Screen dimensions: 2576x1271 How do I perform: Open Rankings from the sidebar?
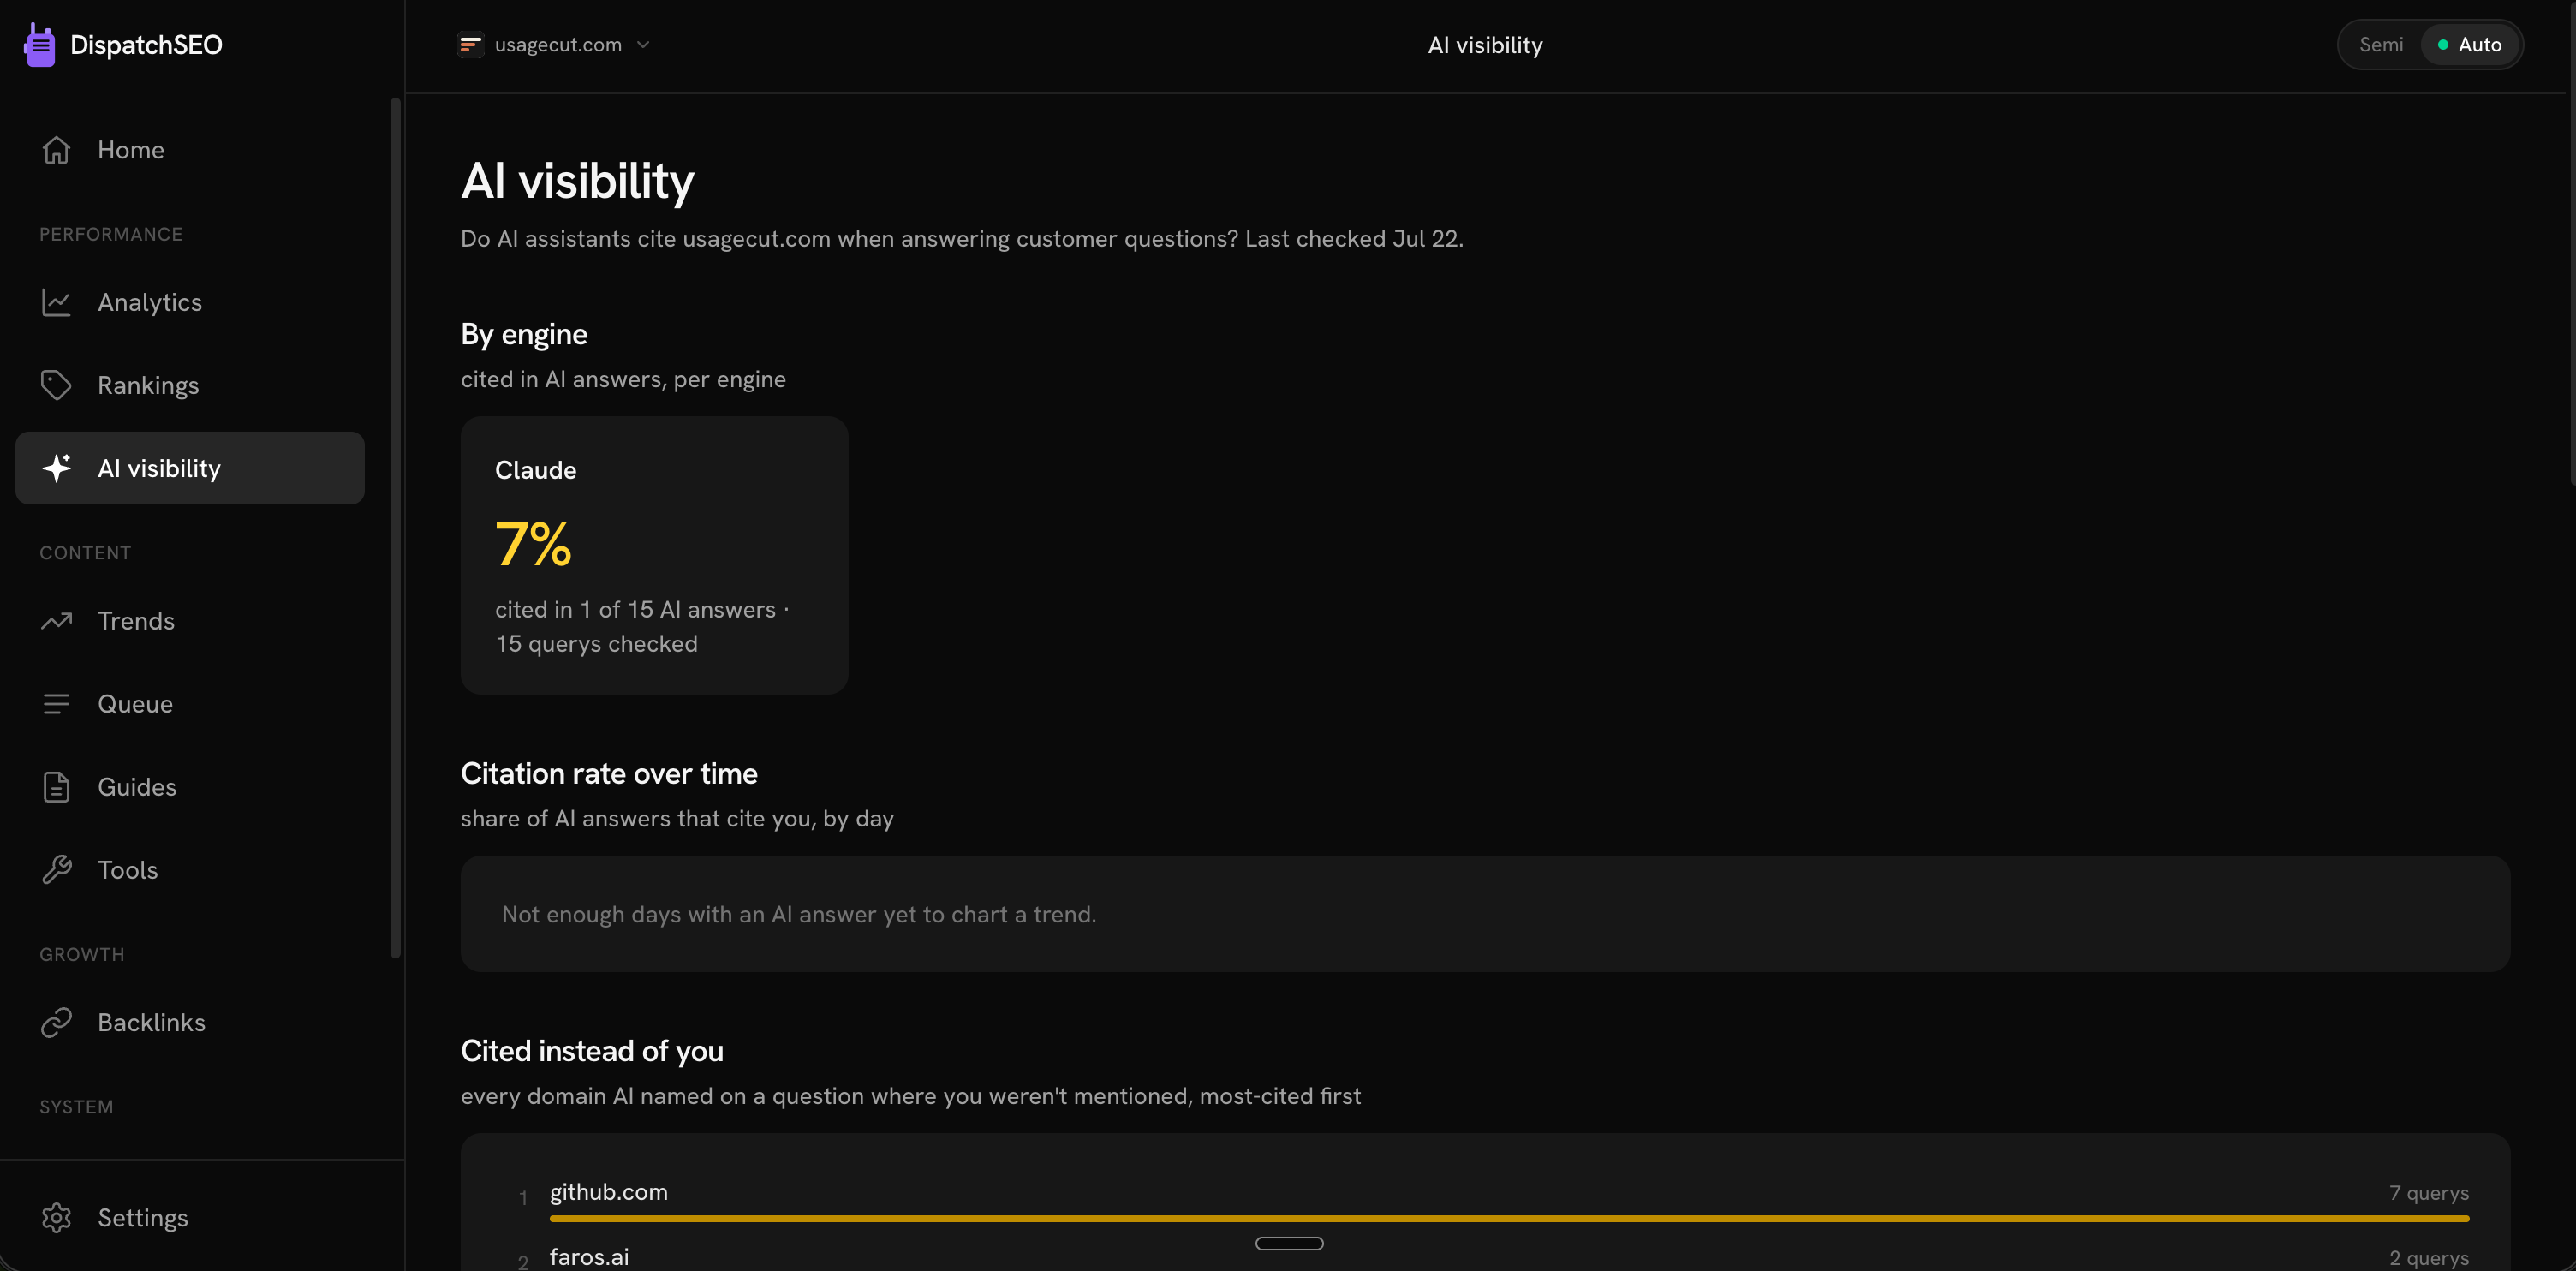(190, 385)
